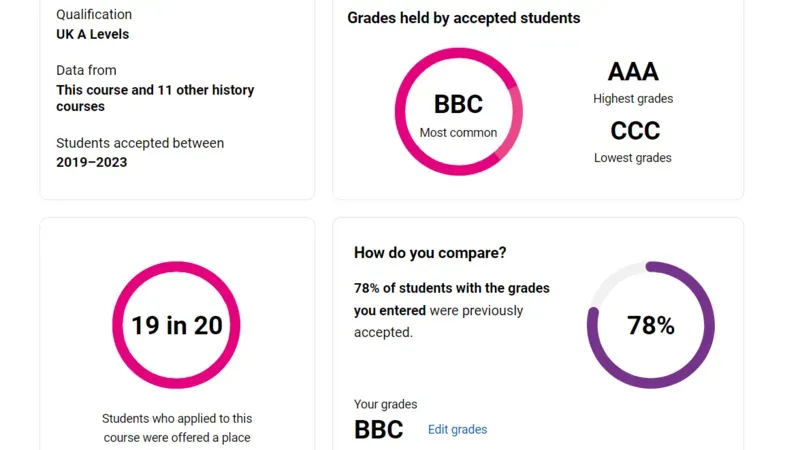Image resolution: width=800 pixels, height=450 pixels.
Task: Click the 19 in 20 pink circle
Action: 177,325
